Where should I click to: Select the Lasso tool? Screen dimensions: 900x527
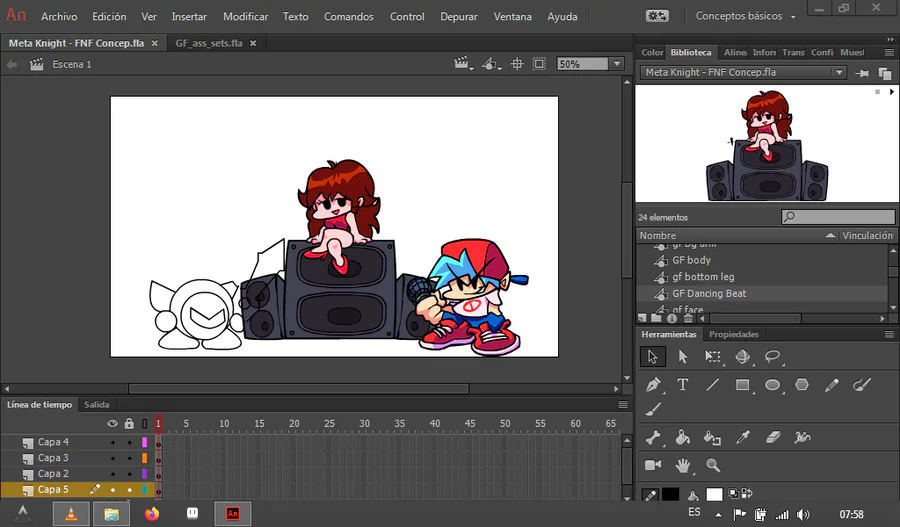773,356
